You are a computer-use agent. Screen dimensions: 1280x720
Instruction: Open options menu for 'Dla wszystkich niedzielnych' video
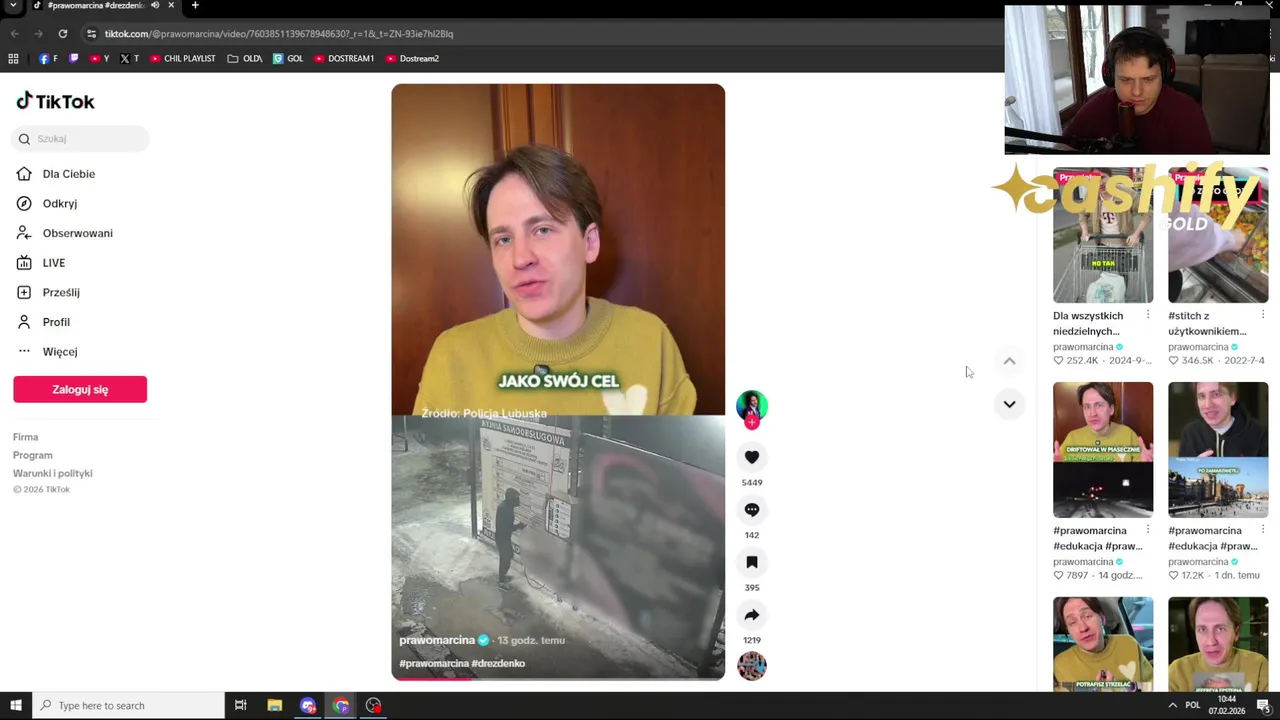pos(1148,315)
